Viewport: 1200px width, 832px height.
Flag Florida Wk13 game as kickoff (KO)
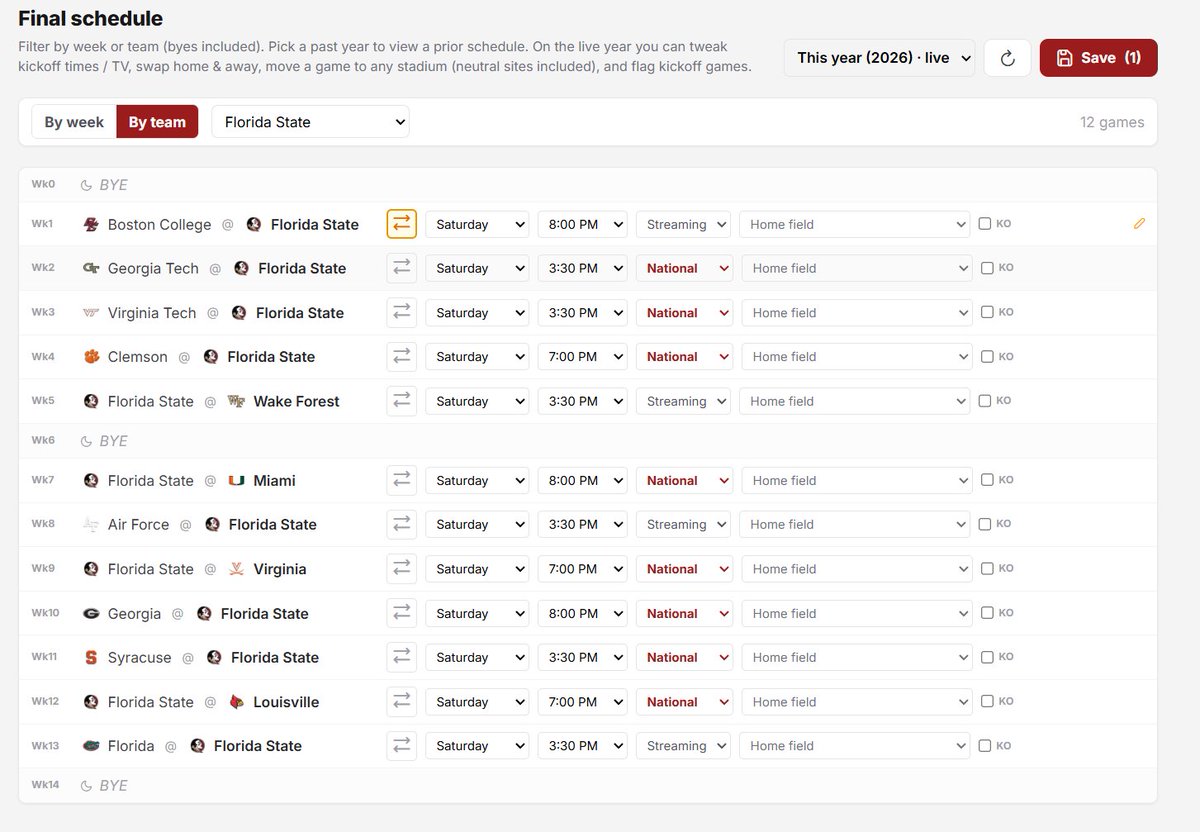tap(985, 745)
